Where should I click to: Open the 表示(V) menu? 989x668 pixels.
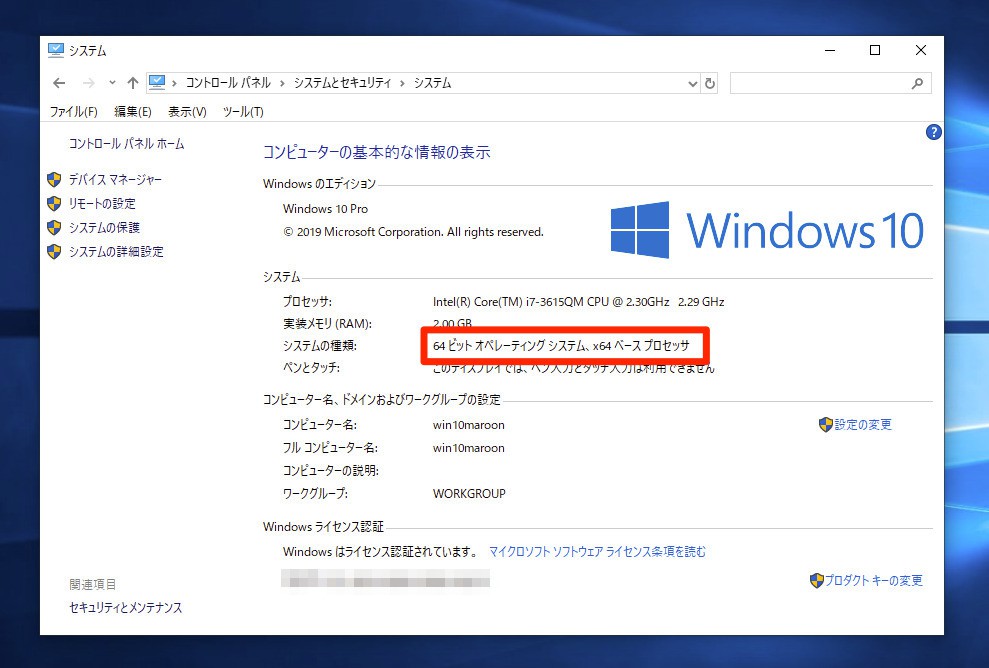tap(187, 112)
